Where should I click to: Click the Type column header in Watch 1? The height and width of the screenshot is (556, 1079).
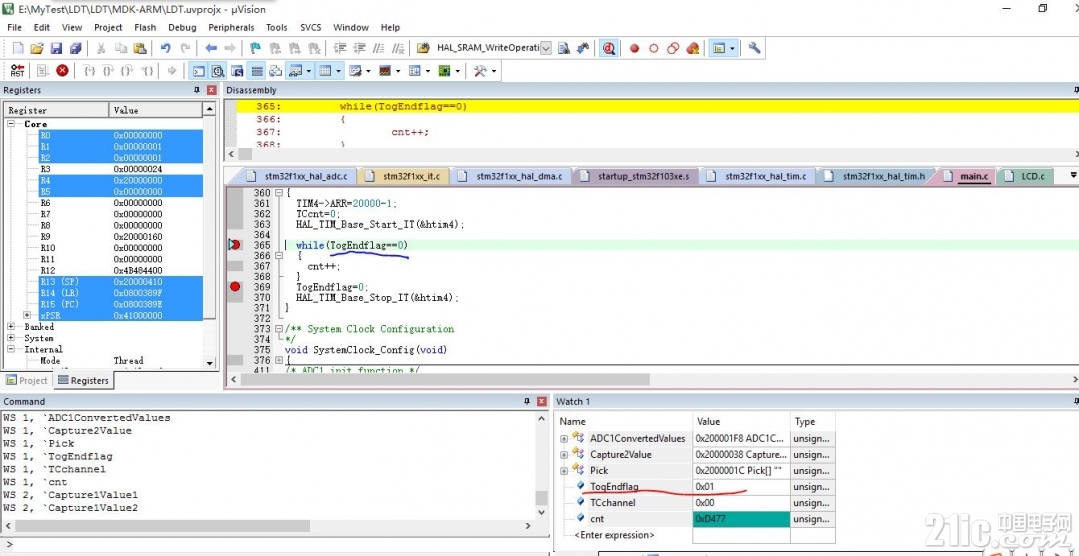[x=813, y=421]
